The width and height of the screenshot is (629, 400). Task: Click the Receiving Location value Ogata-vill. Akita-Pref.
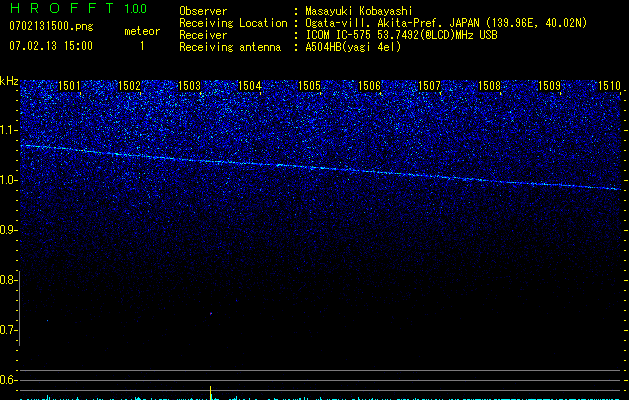[392, 23]
